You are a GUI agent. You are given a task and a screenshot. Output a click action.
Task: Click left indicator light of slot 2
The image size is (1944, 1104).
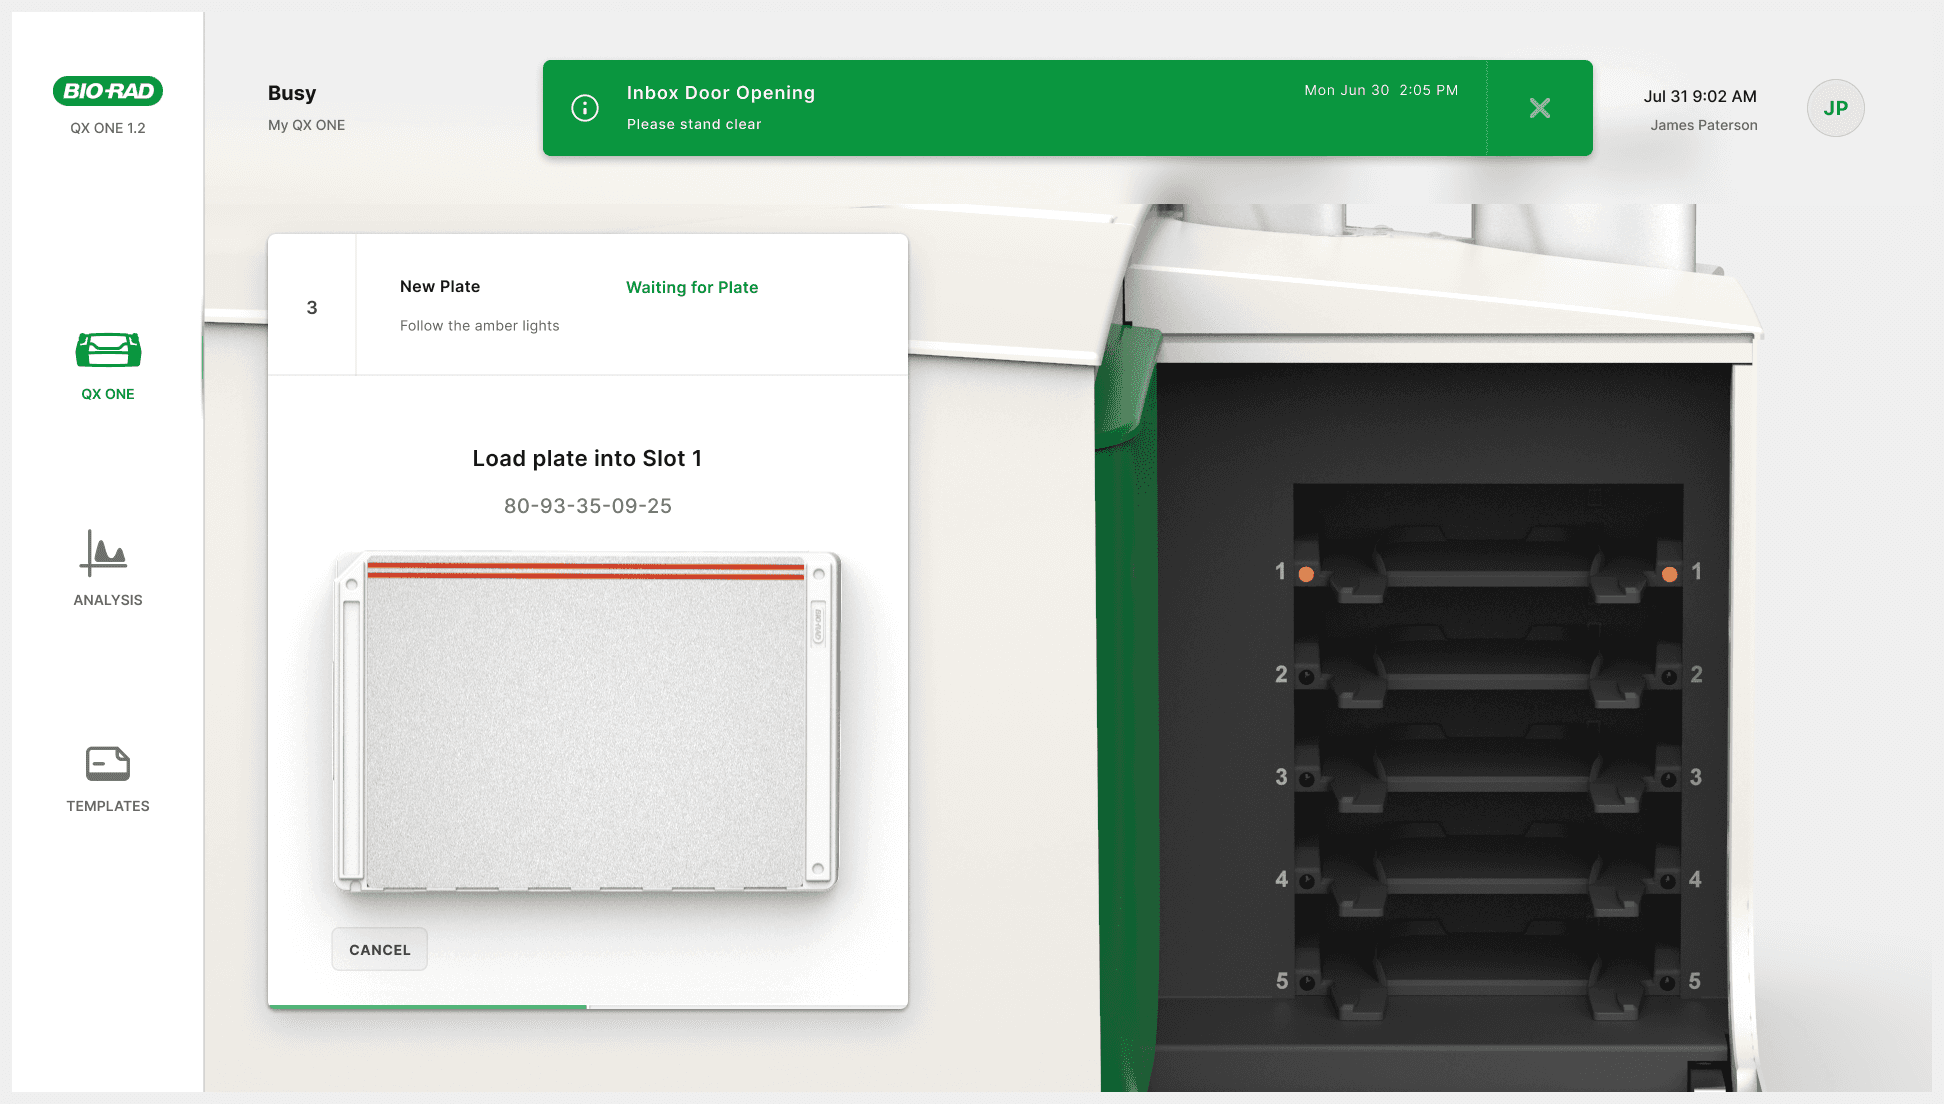(x=1306, y=677)
